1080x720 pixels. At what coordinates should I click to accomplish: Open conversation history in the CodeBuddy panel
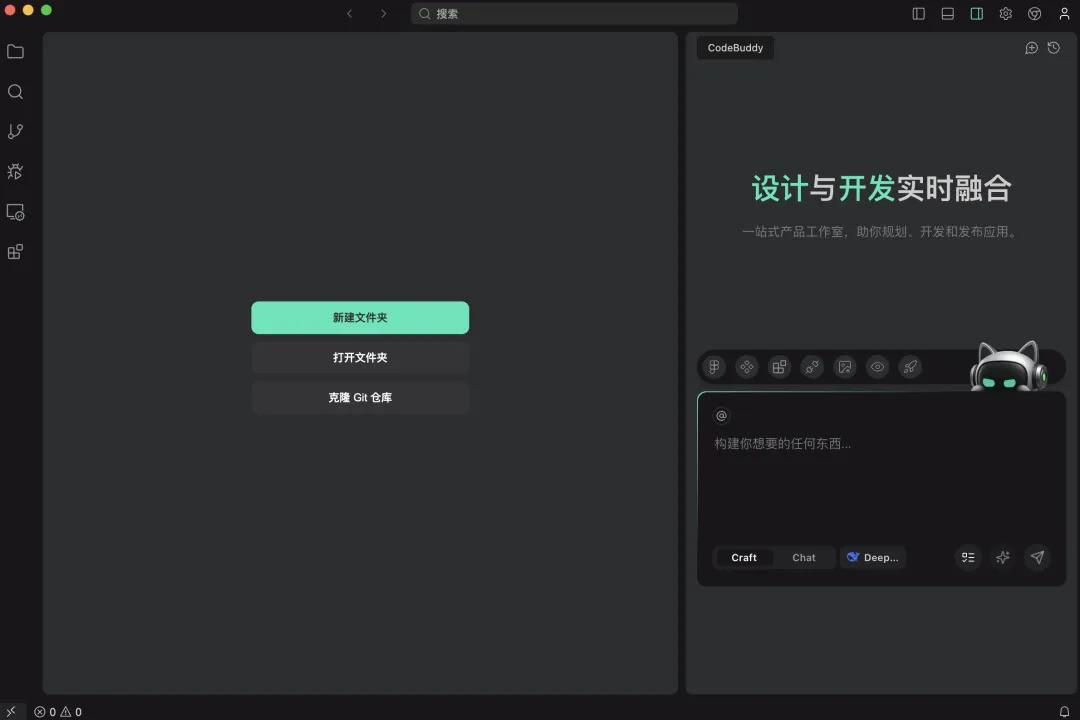coord(1053,47)
